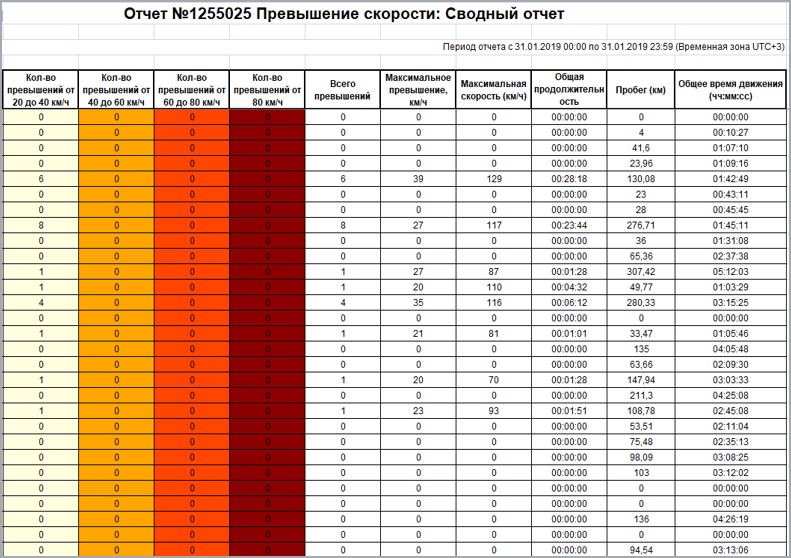This screenshot has height=558, width=791.
Task: Click the report period text line
Action: click(613, 47)
